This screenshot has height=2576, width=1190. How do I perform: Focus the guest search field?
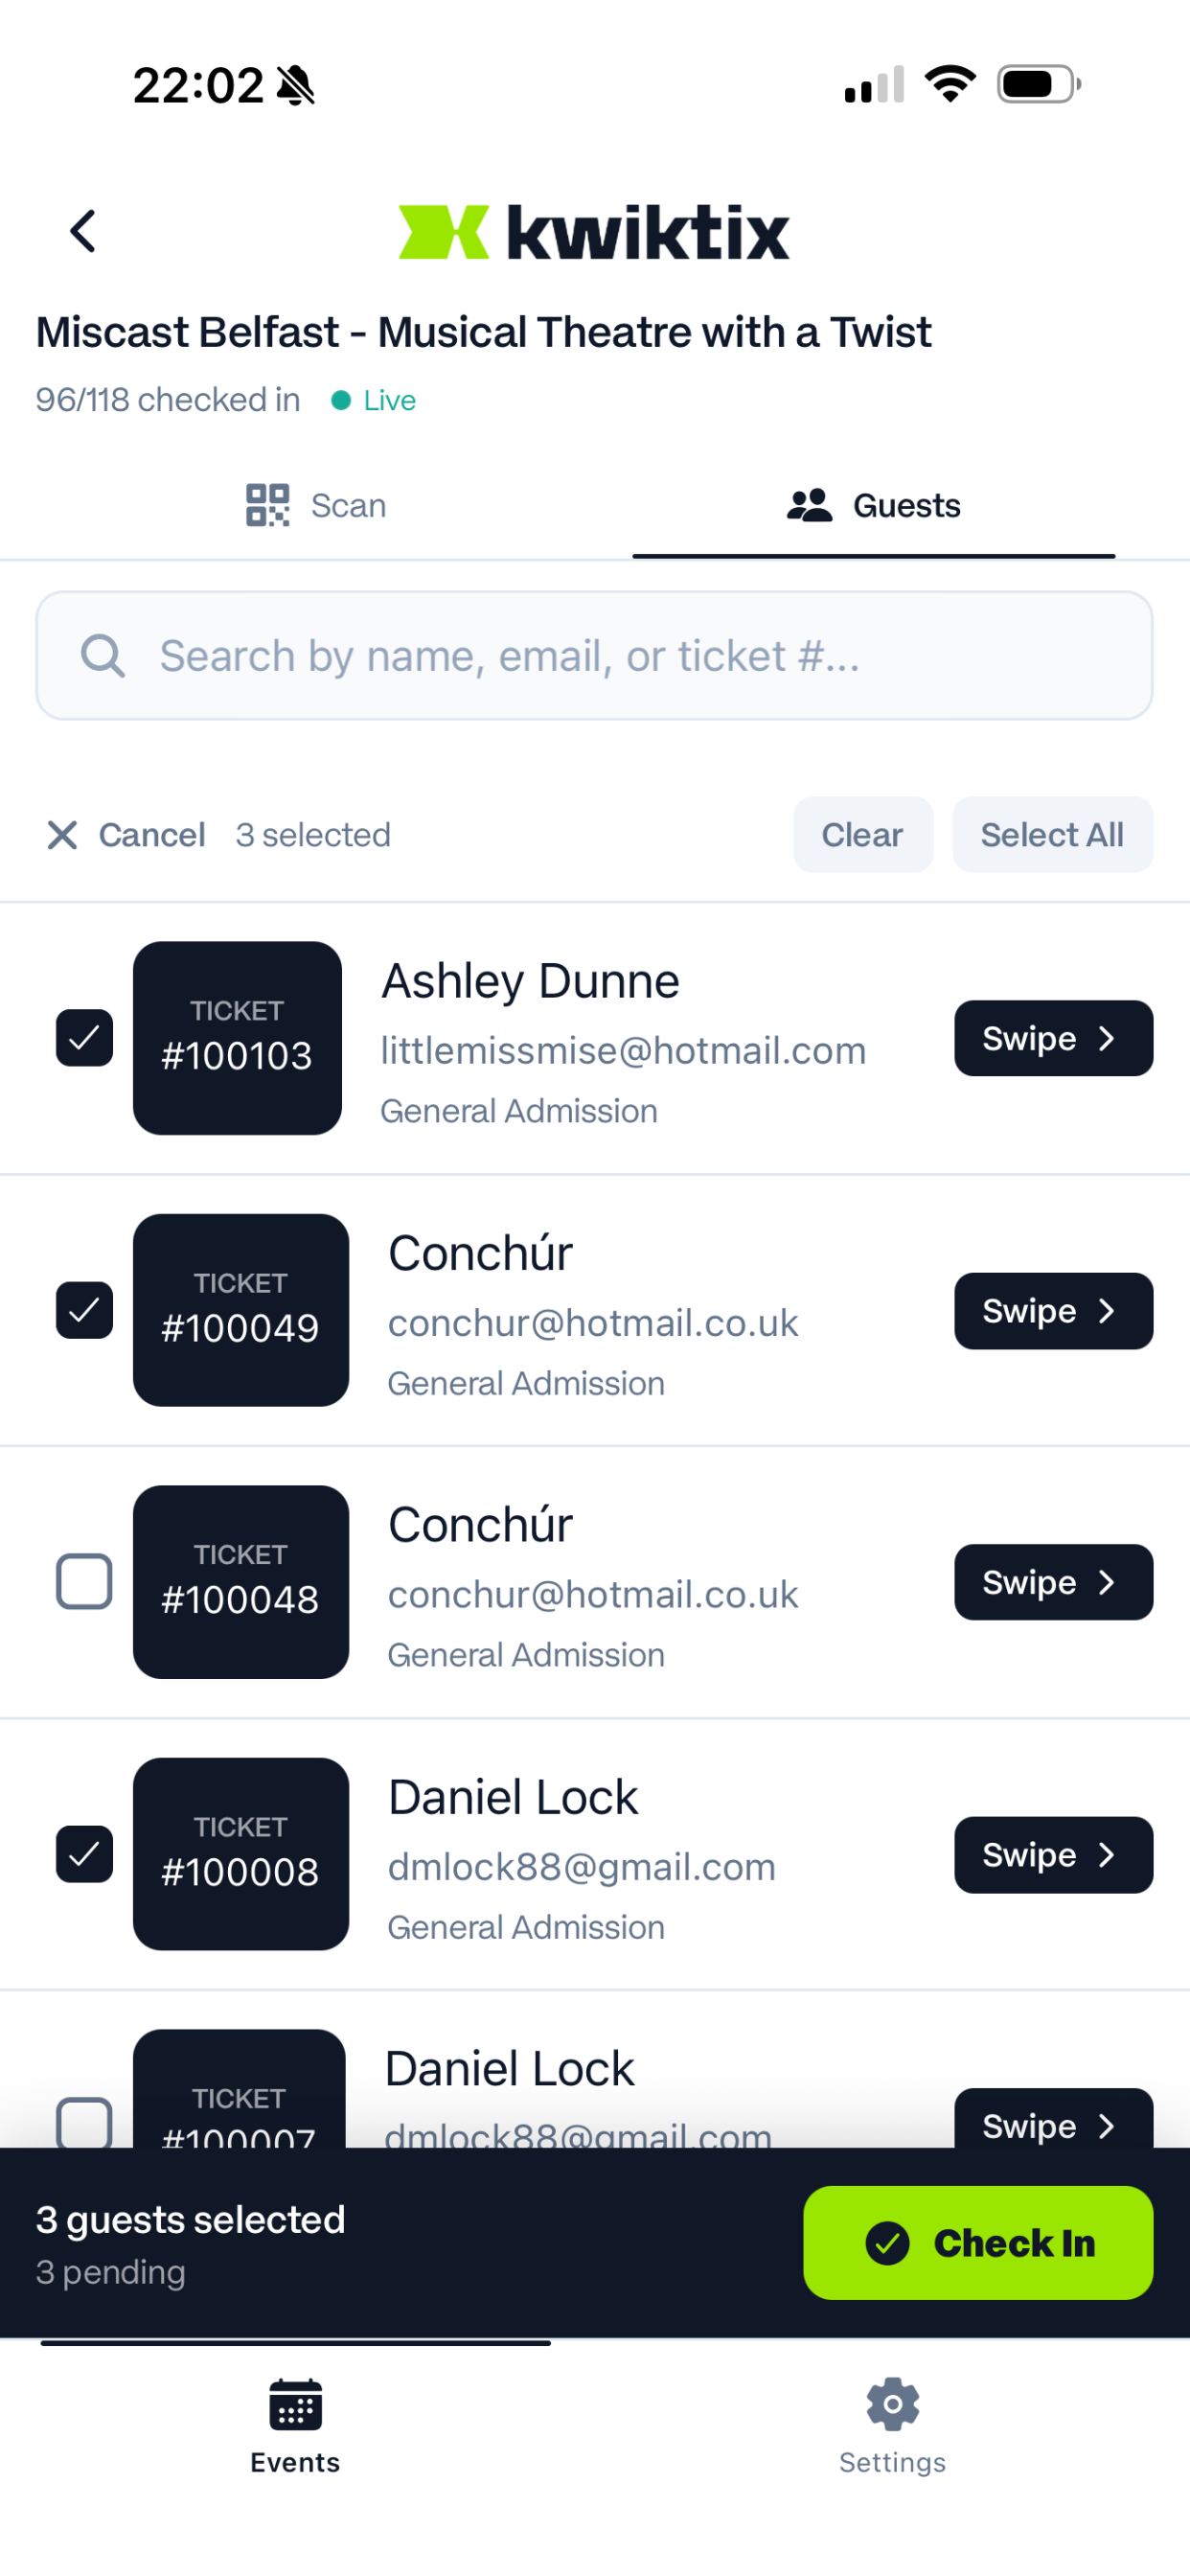click(594, 656)
